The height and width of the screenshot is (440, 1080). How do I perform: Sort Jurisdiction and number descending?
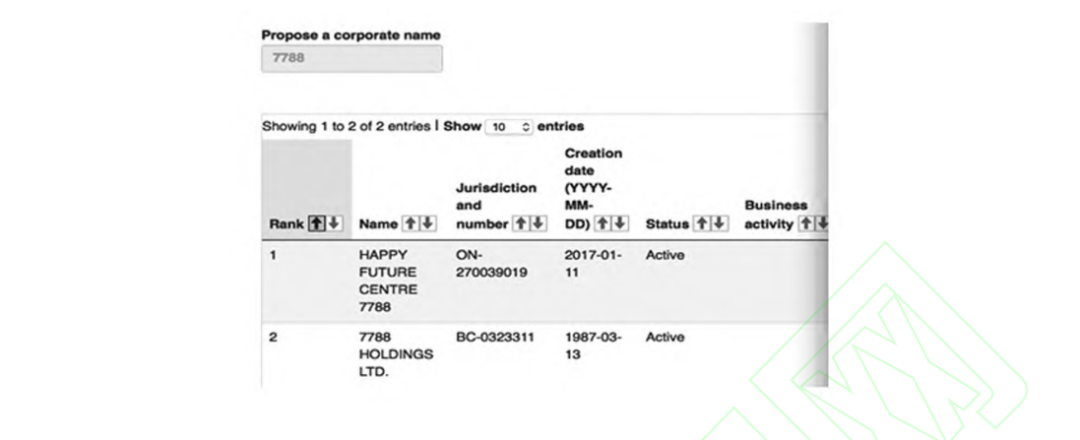539,224
